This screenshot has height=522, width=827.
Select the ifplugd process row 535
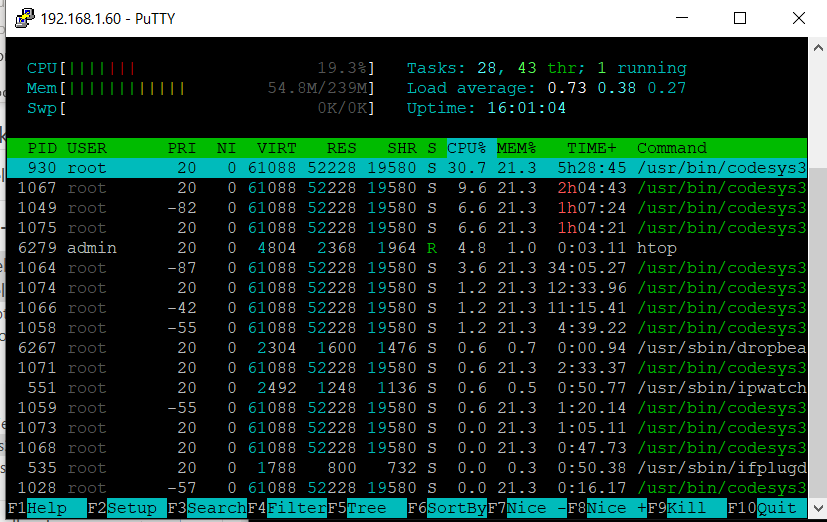(407, 469)
